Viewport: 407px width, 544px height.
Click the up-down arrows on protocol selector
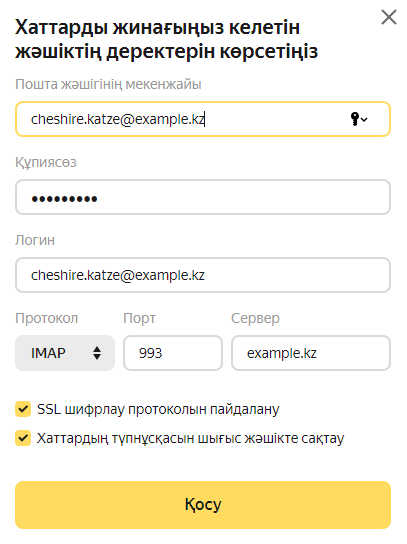pyautogui.click(x=97, y=353)
